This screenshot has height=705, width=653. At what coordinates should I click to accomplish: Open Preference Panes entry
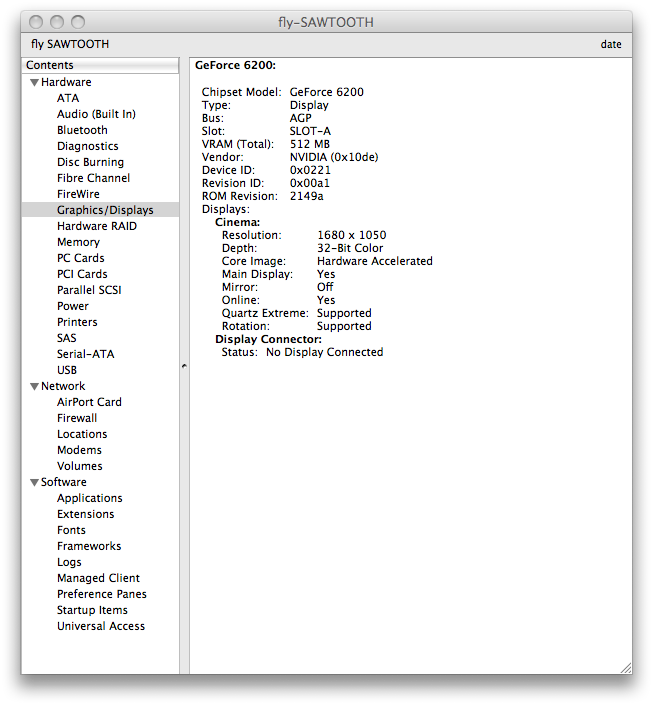tap(102, 594)
